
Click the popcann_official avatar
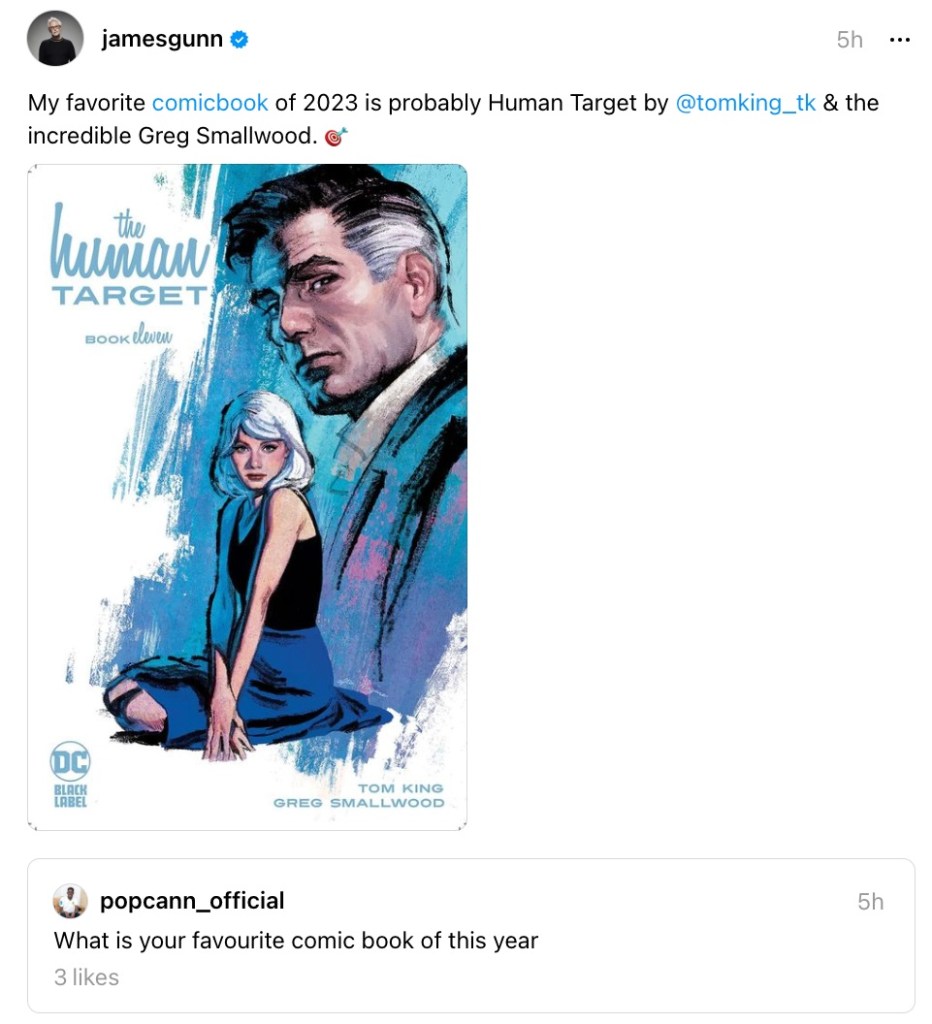click(x=70, y=901)
